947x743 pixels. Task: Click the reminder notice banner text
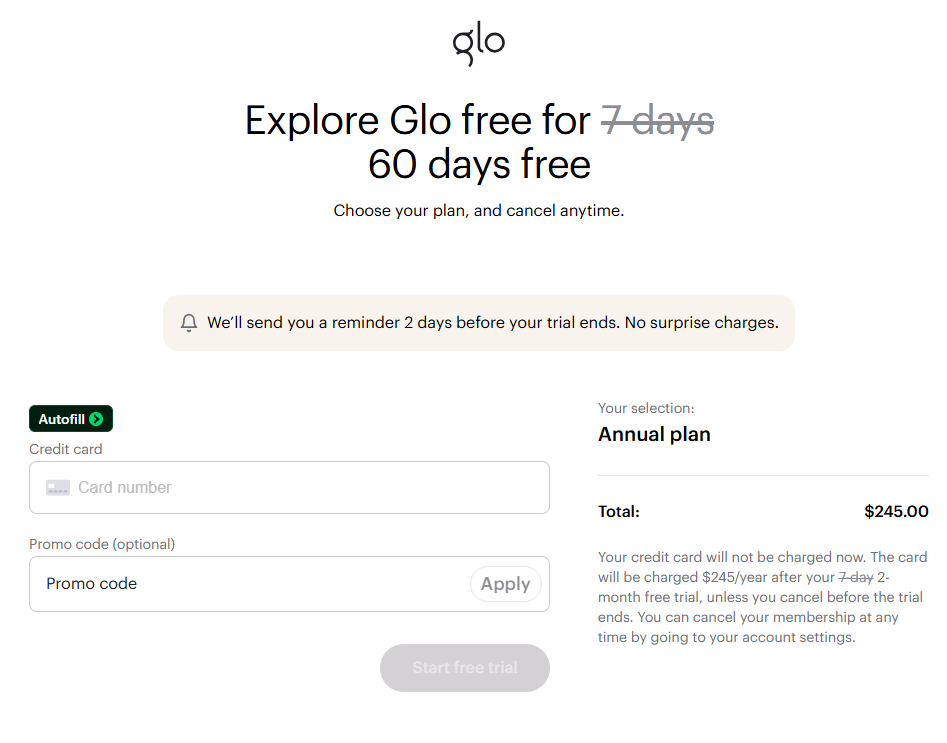click(493, 323)
